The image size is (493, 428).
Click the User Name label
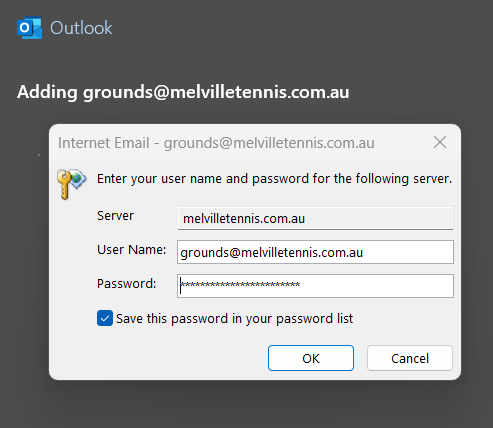coord(131,250)
